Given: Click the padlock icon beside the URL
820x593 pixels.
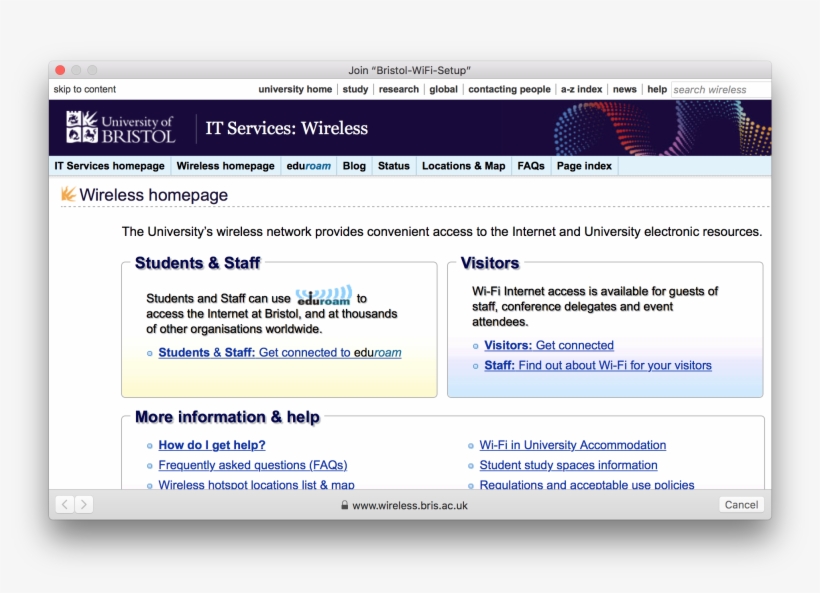Looking at the screenshot, I should pos(343,505).
